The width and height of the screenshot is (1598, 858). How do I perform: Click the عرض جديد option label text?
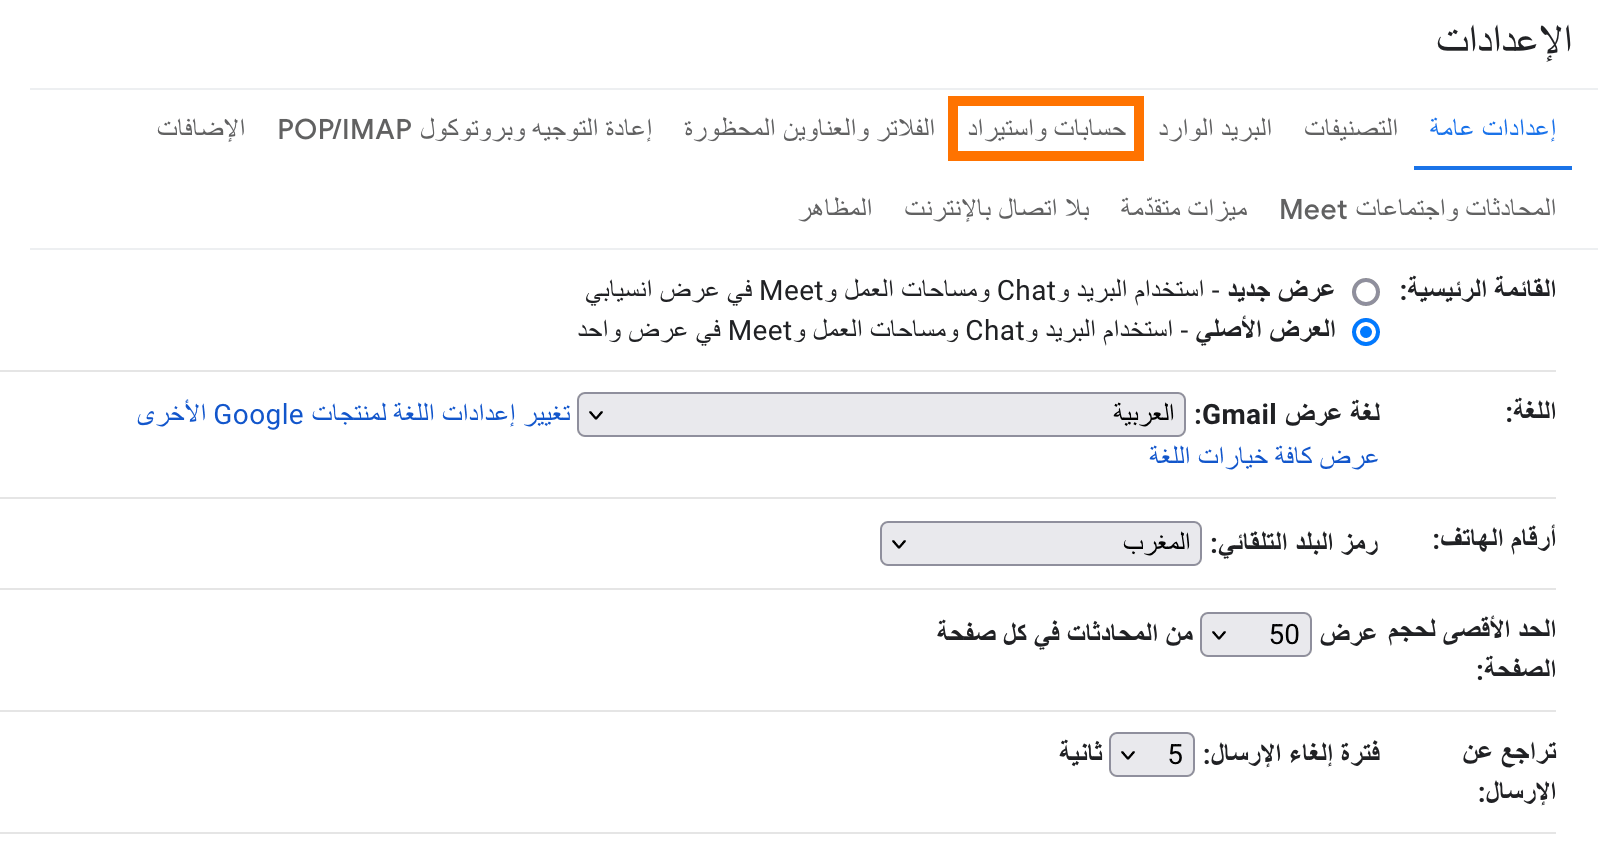tap(1281, 290)
